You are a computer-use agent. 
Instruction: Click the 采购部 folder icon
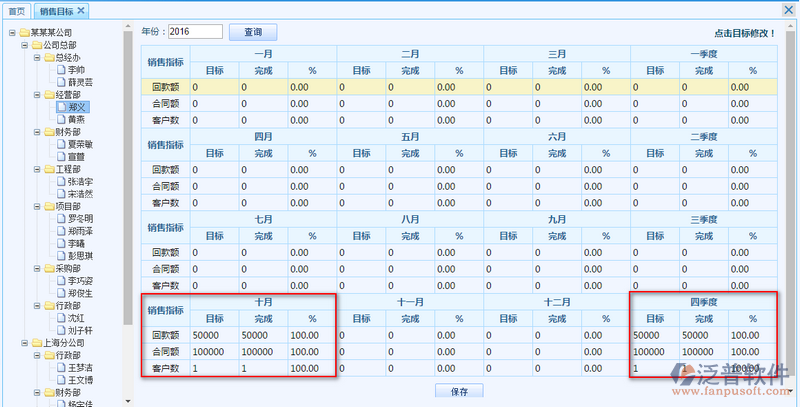[x=48, y=269]
